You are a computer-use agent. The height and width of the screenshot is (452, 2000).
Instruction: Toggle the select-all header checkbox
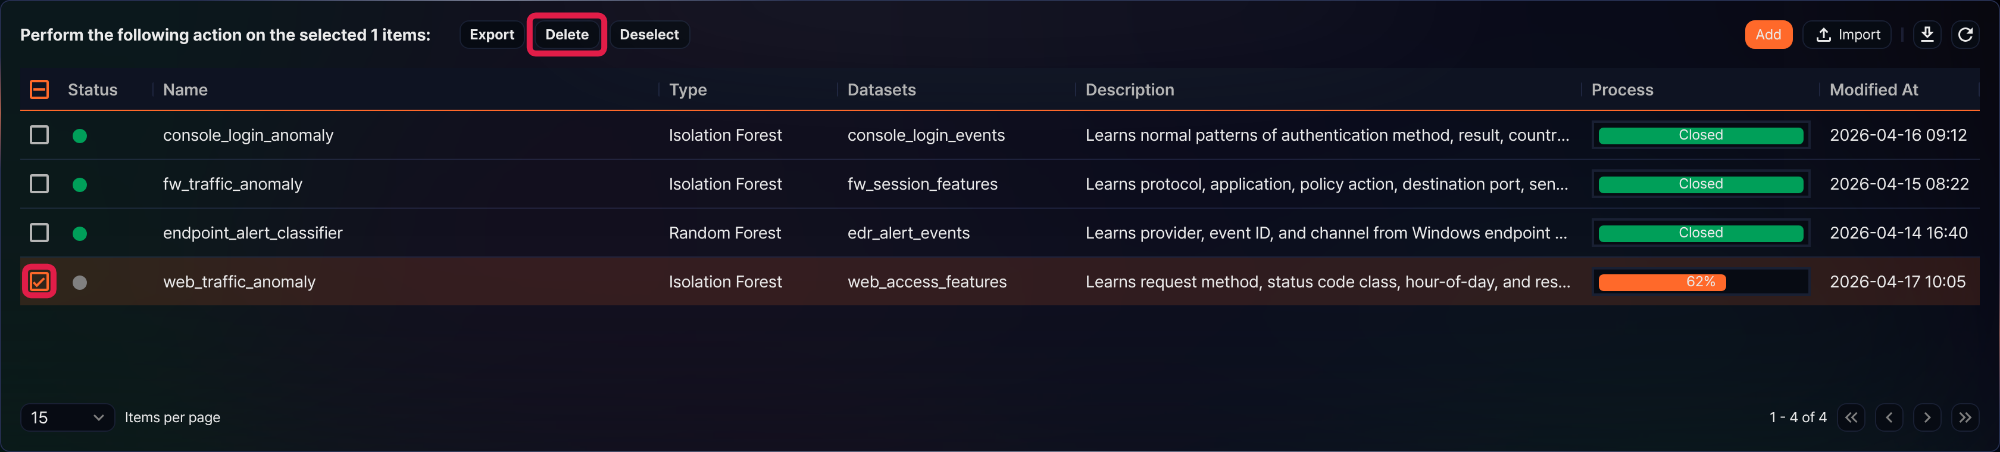click(39, 90)
